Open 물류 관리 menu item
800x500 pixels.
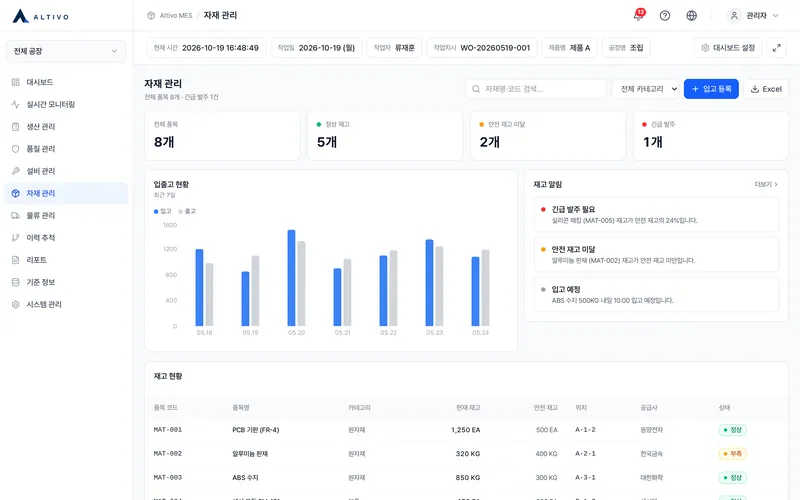click(66, 215)
